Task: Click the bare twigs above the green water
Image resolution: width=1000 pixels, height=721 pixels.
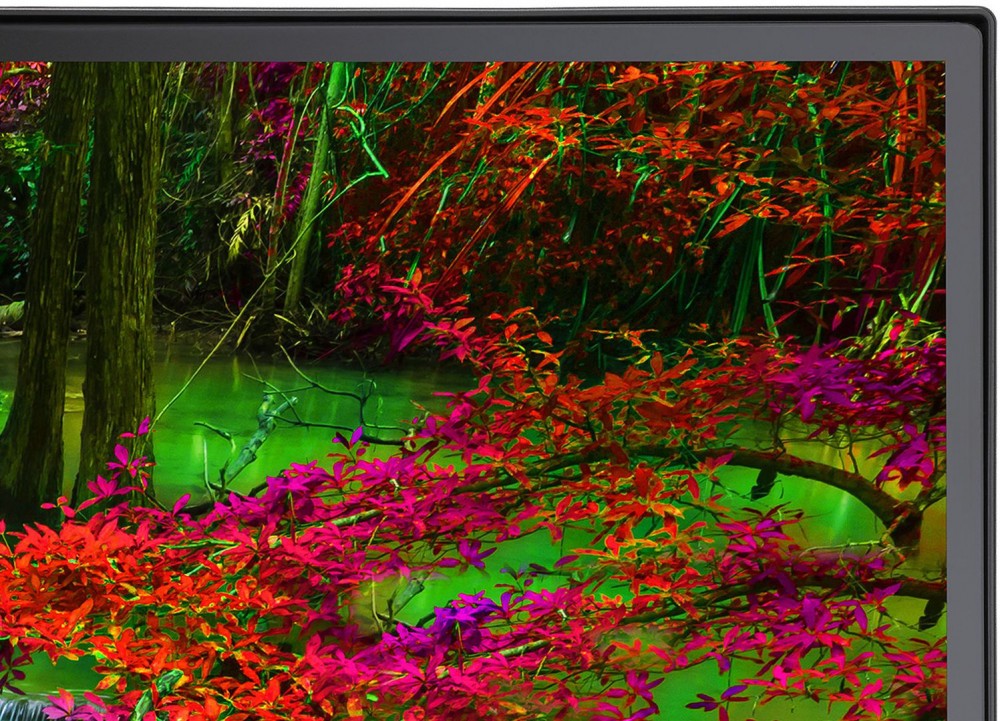Action: [300, 400]
